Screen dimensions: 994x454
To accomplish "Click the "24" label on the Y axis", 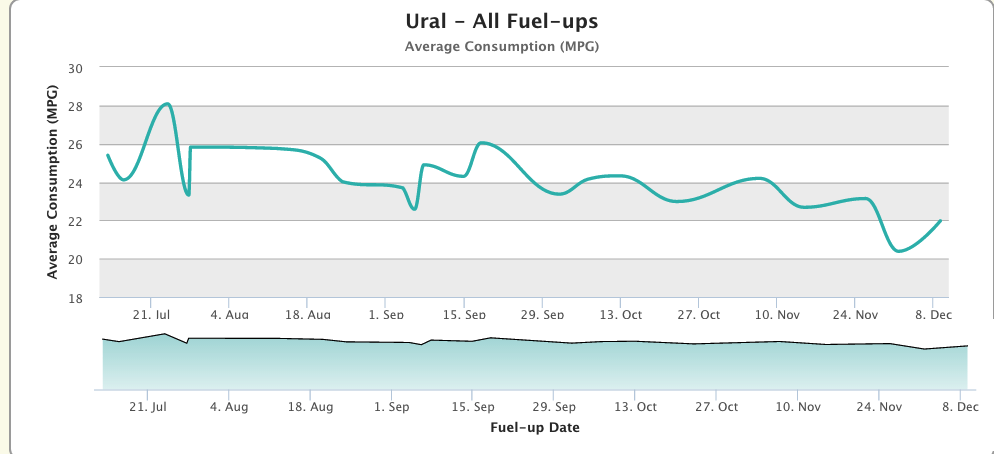I will [77, 183].
